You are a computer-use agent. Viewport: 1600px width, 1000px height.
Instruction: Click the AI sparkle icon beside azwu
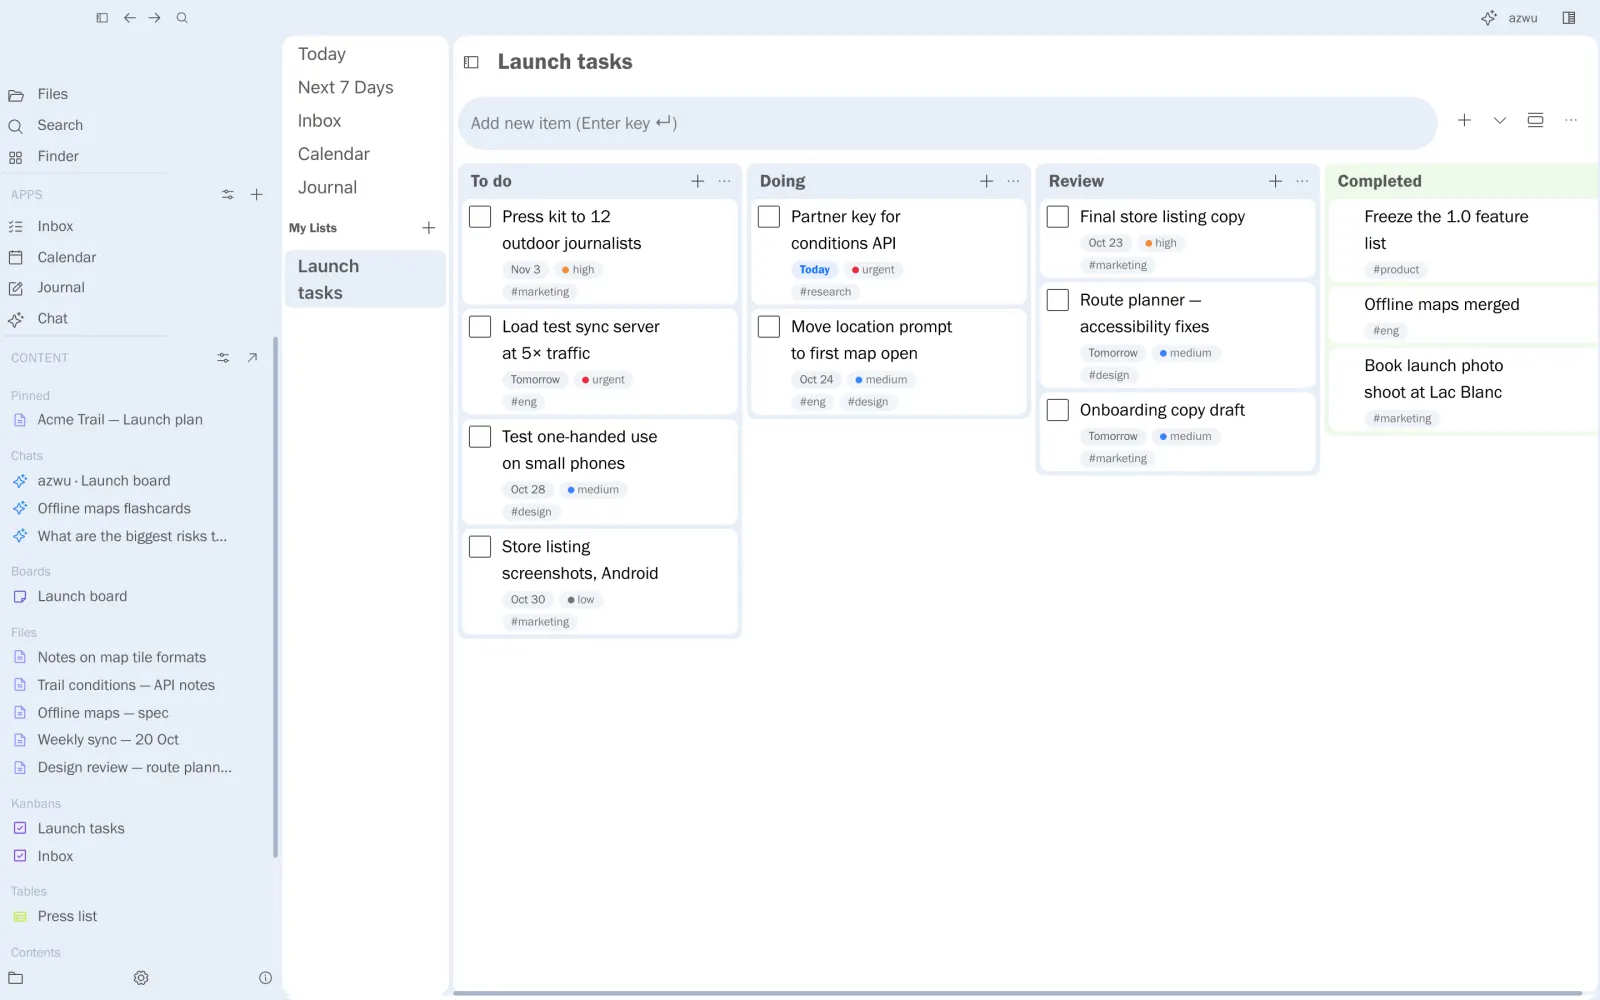coord(1489,18)
